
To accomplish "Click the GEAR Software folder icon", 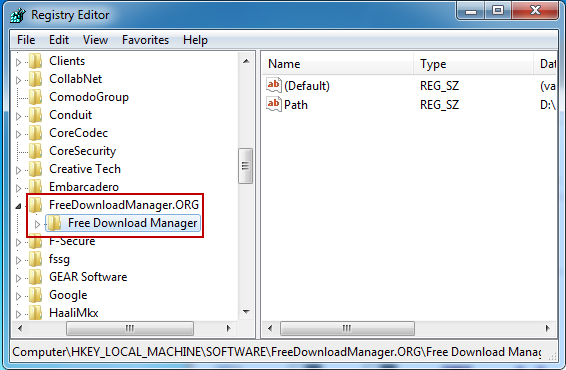I will coord(35,277).
